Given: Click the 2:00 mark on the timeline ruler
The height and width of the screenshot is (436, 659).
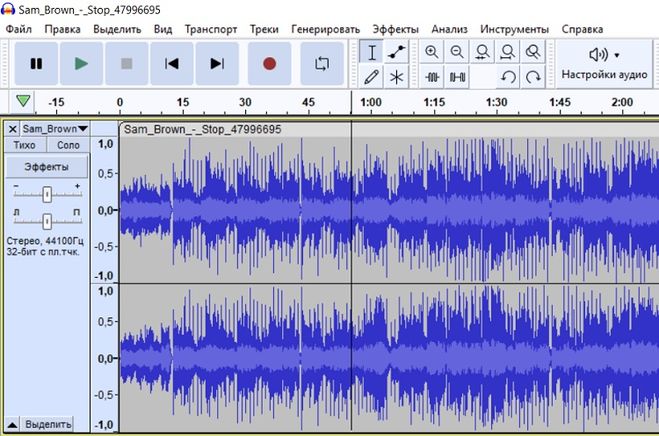Looking at the screenshot, I should click(x=622, y=102).
